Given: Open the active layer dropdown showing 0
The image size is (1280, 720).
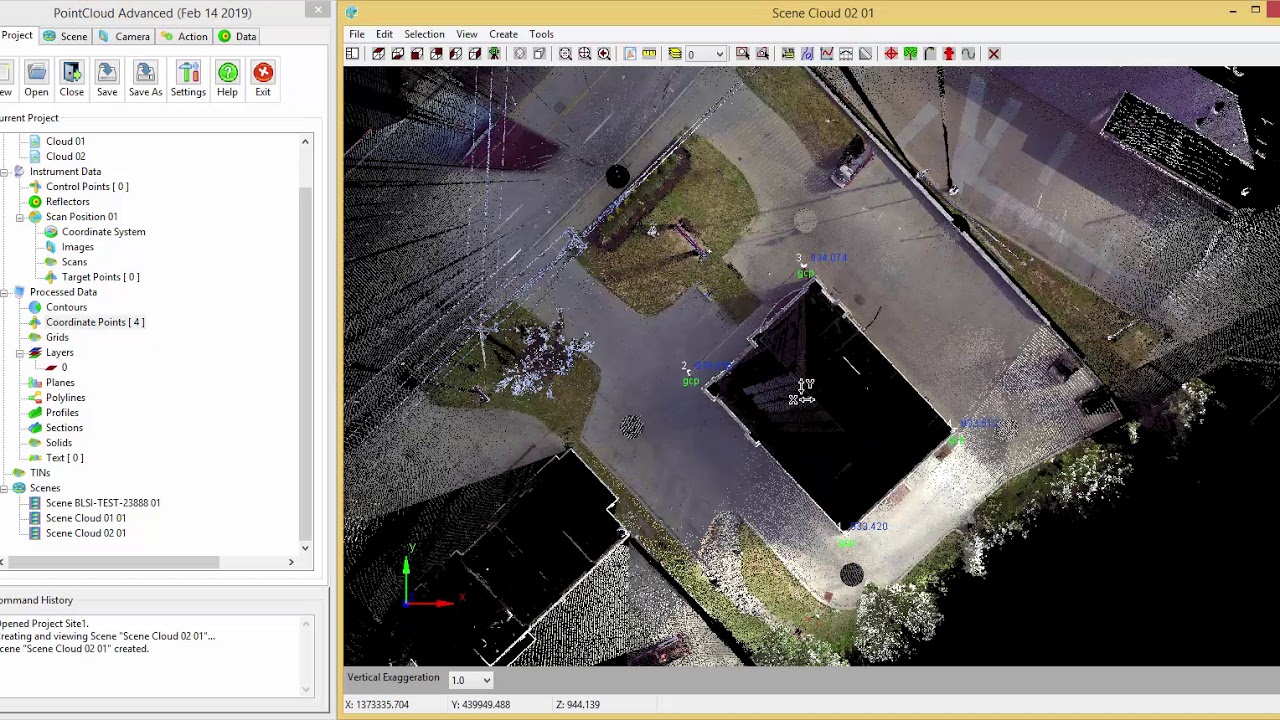Looking at the screenshot, I should click(706, 54).
